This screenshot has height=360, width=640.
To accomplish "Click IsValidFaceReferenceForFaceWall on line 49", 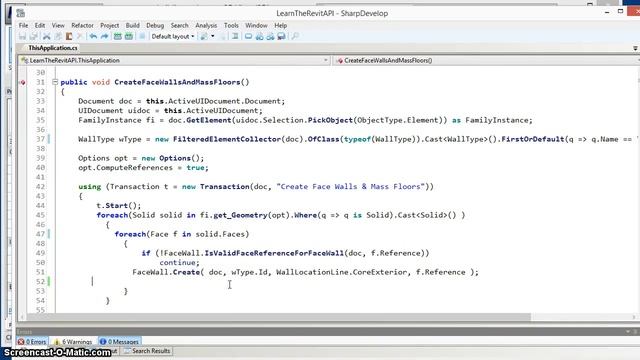I will coord(274,253).
